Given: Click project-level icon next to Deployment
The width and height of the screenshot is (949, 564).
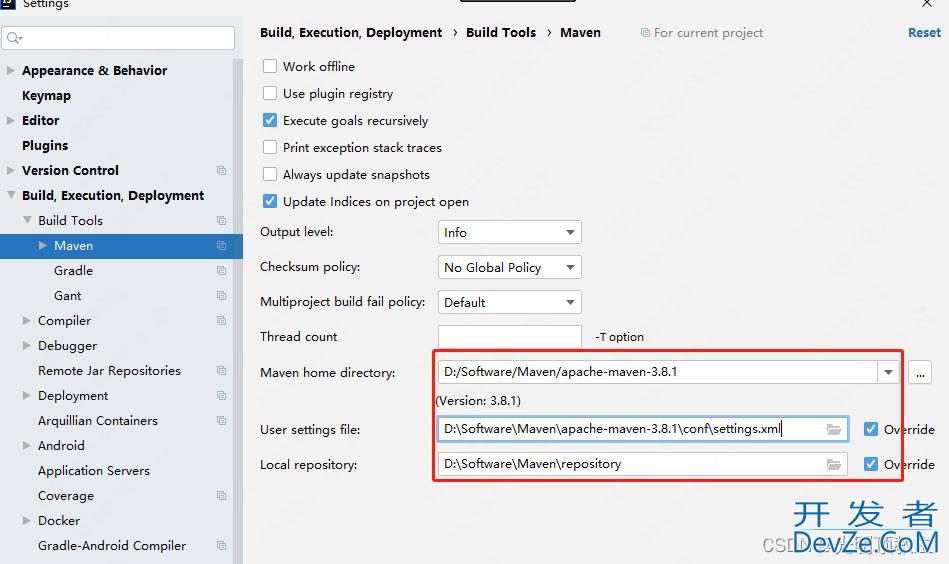Looking at the screenshot, I should coord(222,396).
